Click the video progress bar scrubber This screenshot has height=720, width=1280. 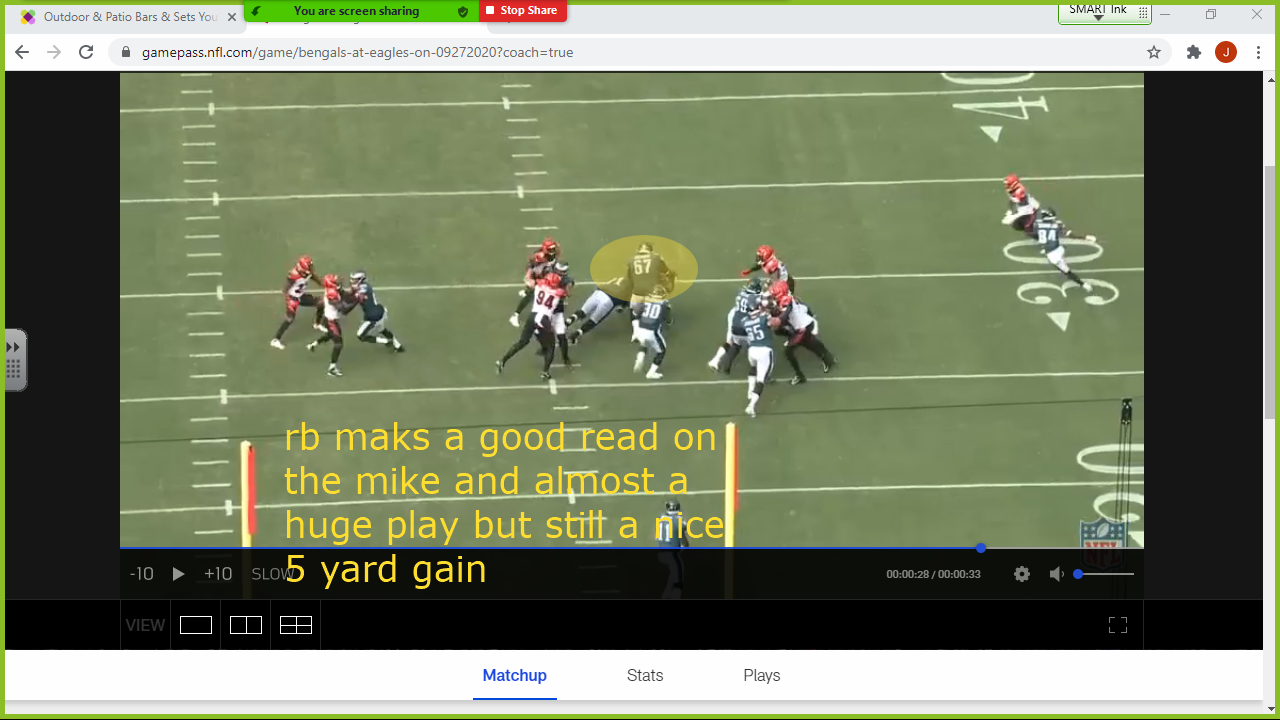coord(980,547)
